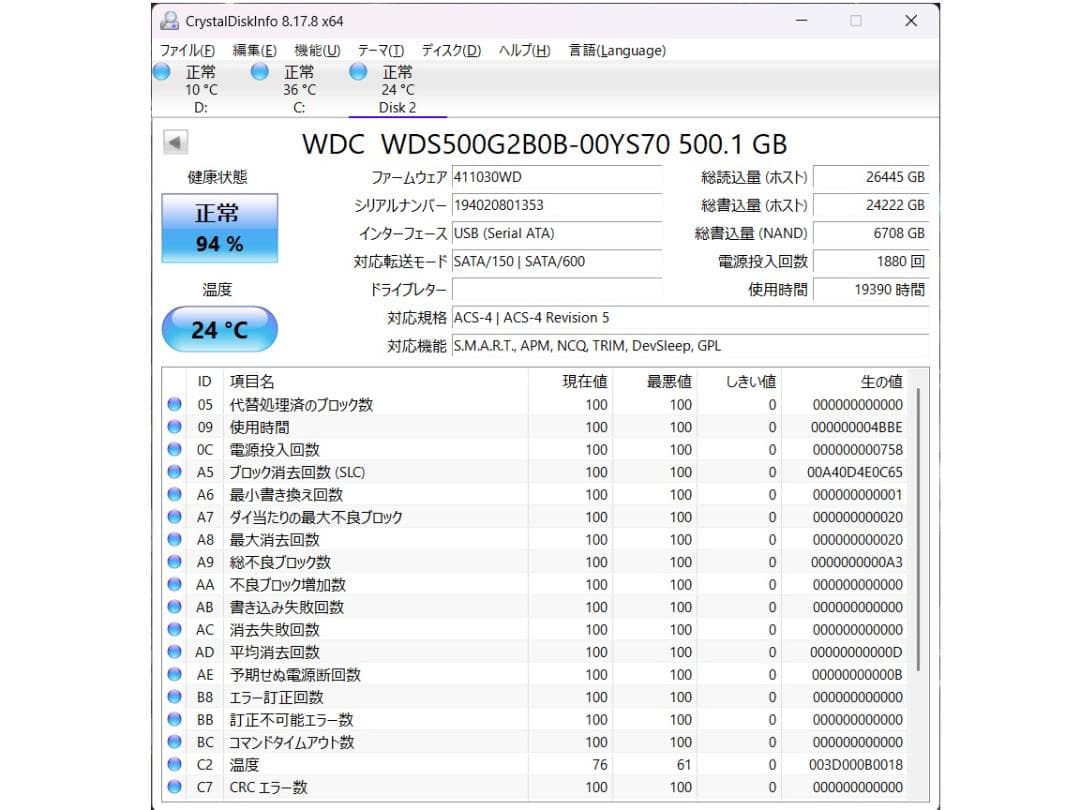Click the blue 正常 94% health status panel
Image resolution: width=1080 pixels, height=810 pixels.
(219, 228)
